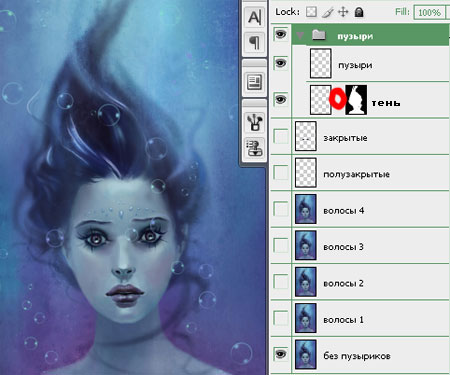Select the тень layer thumbnail
Image resolution: width=450 pixels, height=375 pixels.
[x=320, y=100]
